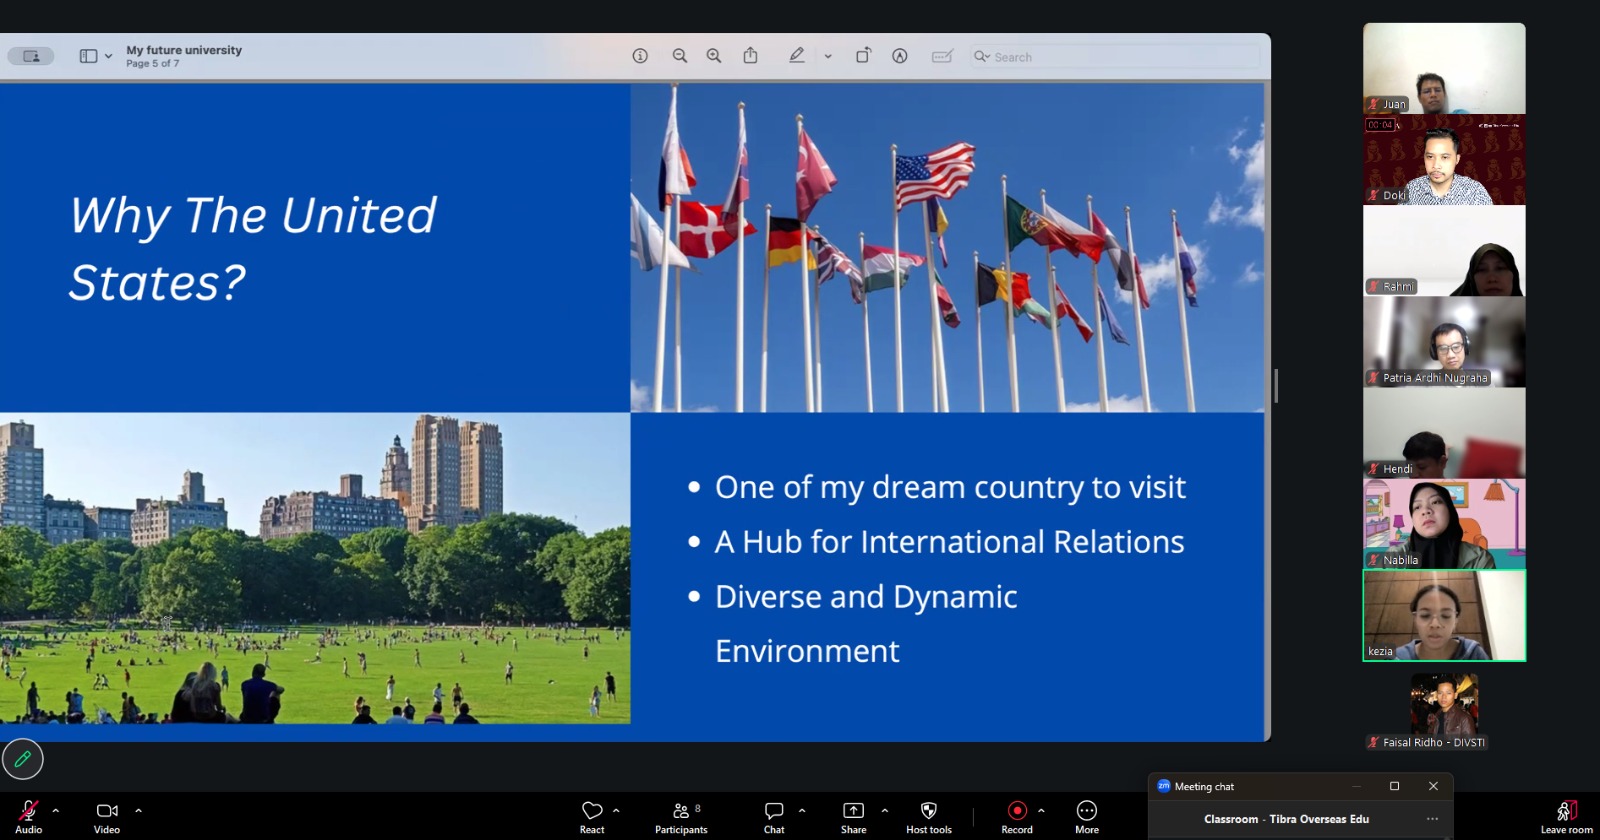Select Hendi's video thumbnail

coord(1444,433)
